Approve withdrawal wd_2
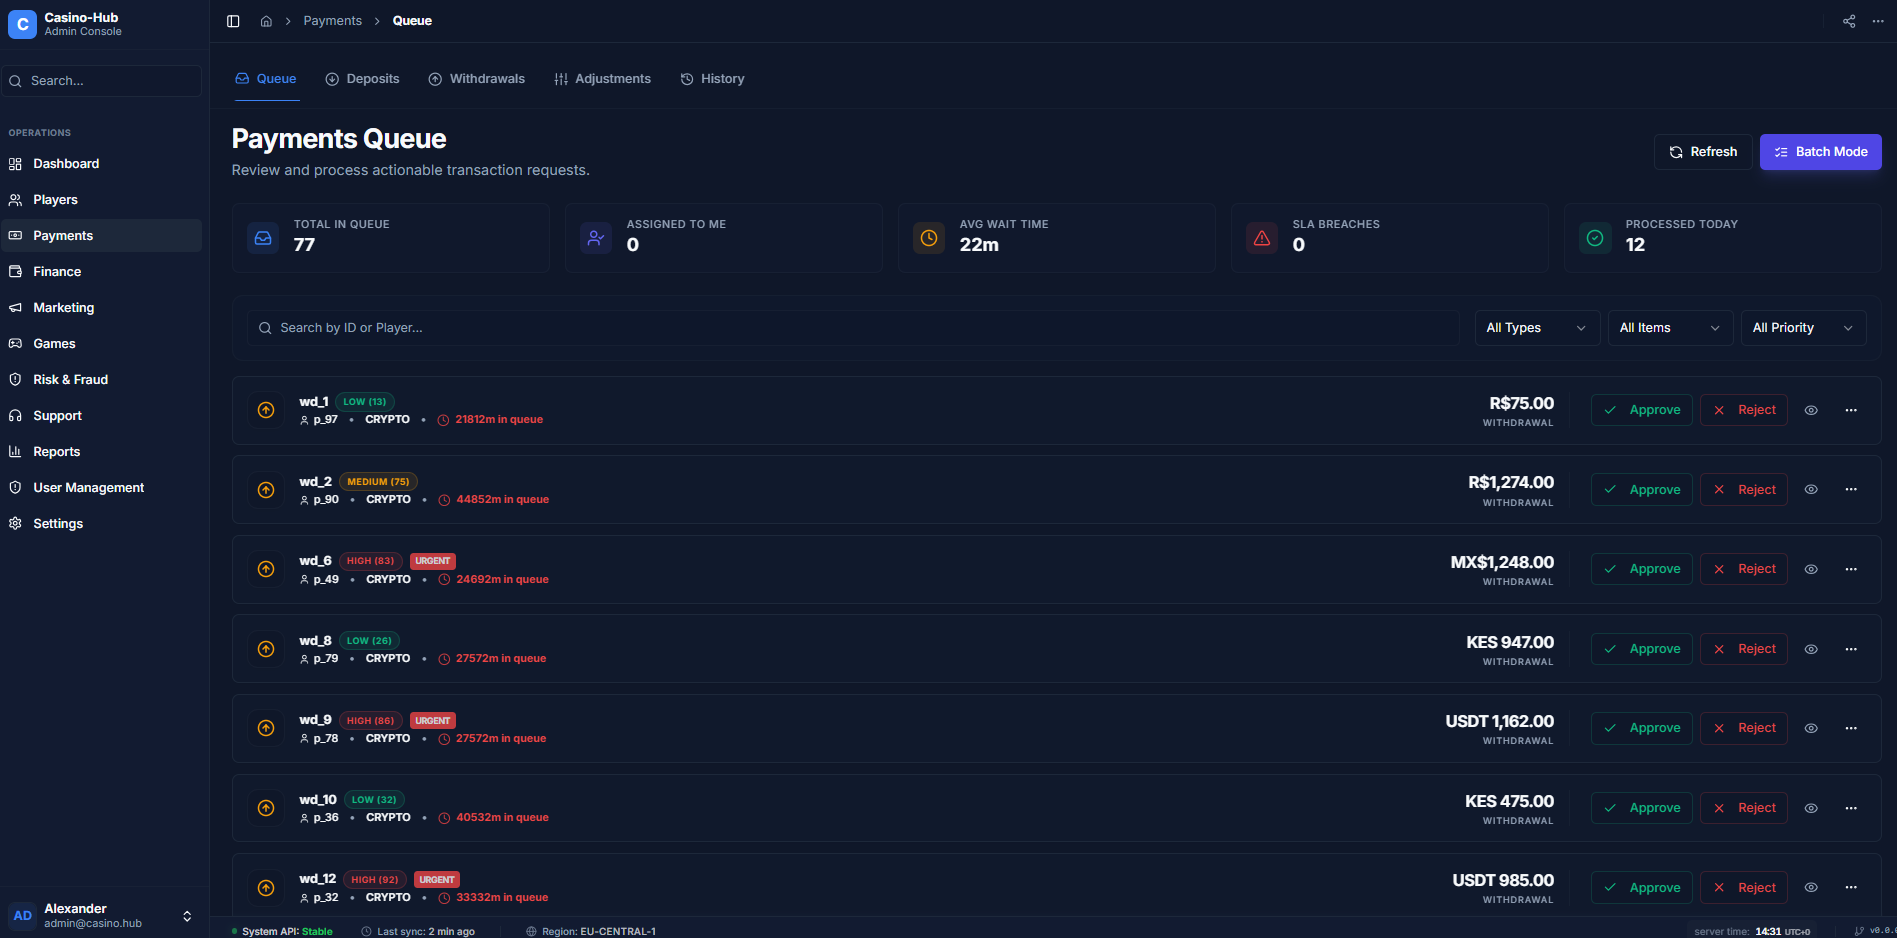This screenshot has height=938, width=1897. click(x=1641, y=490)
